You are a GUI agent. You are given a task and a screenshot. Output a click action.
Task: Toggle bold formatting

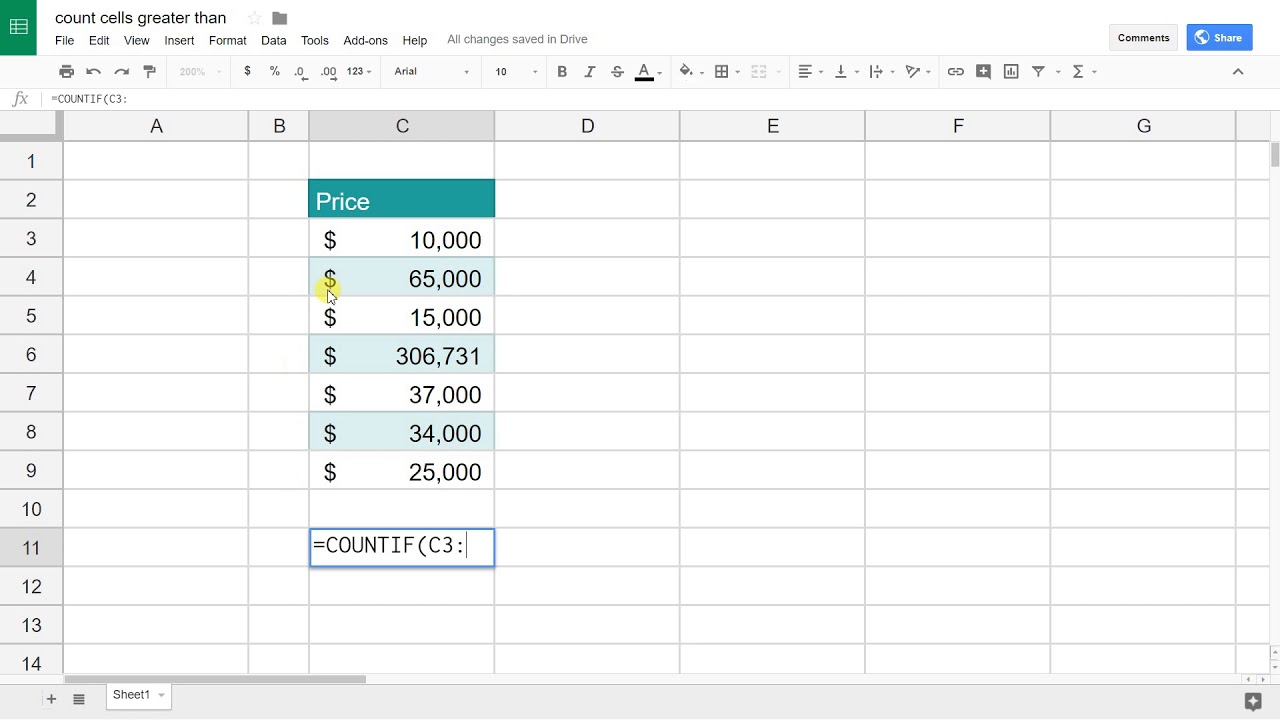point(562,71)
